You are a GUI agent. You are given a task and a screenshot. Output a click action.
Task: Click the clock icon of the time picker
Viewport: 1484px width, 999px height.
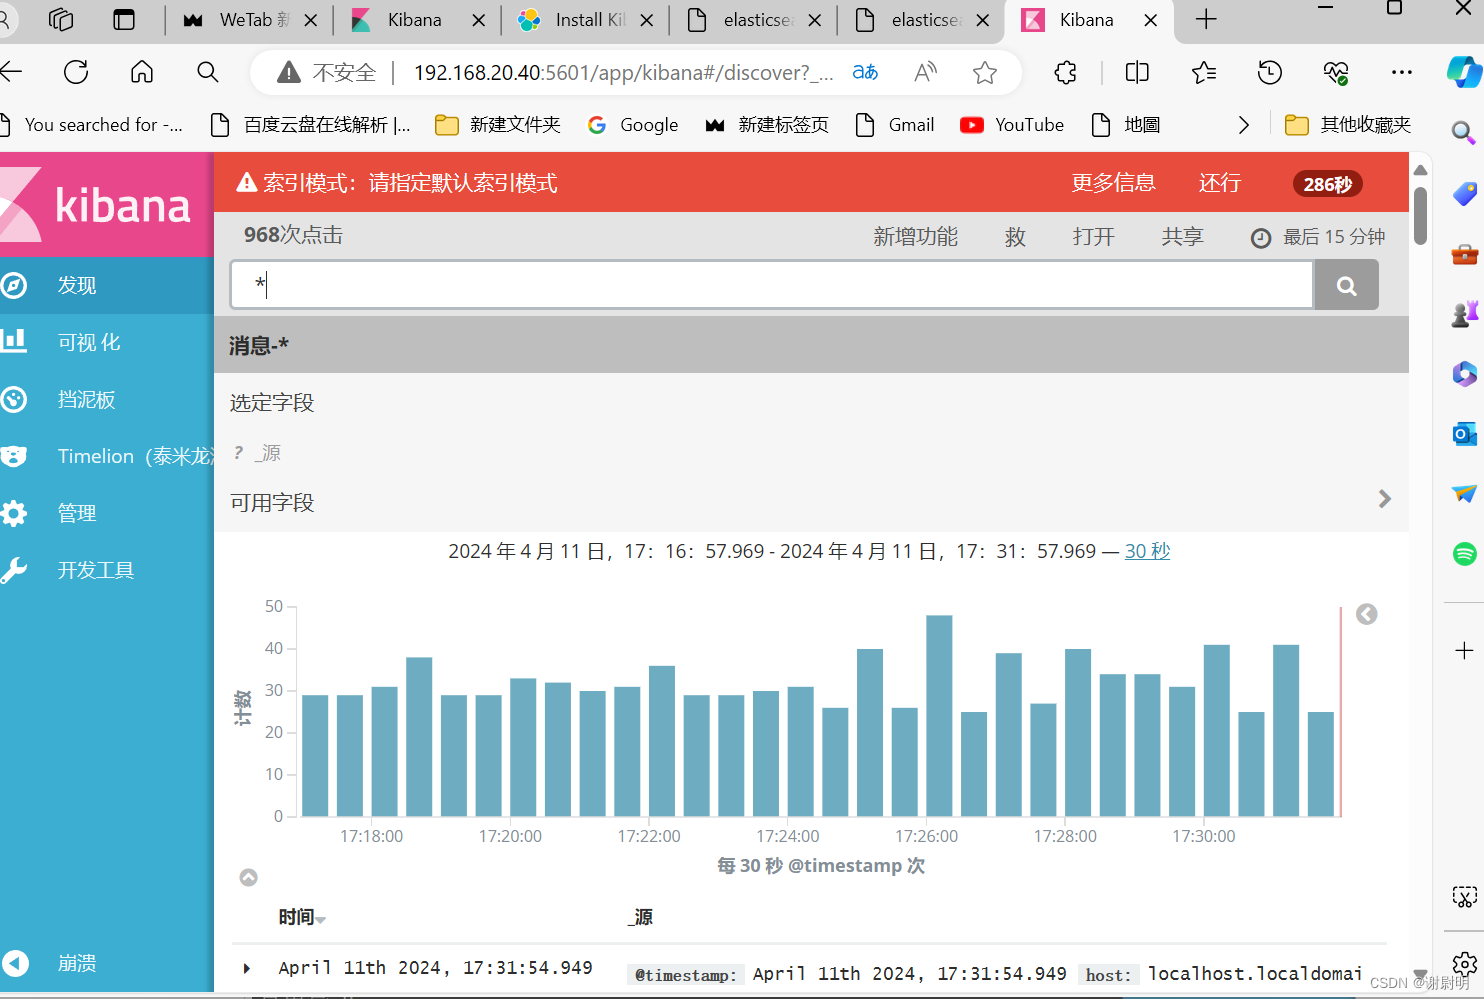click(x=1261, y=238)
